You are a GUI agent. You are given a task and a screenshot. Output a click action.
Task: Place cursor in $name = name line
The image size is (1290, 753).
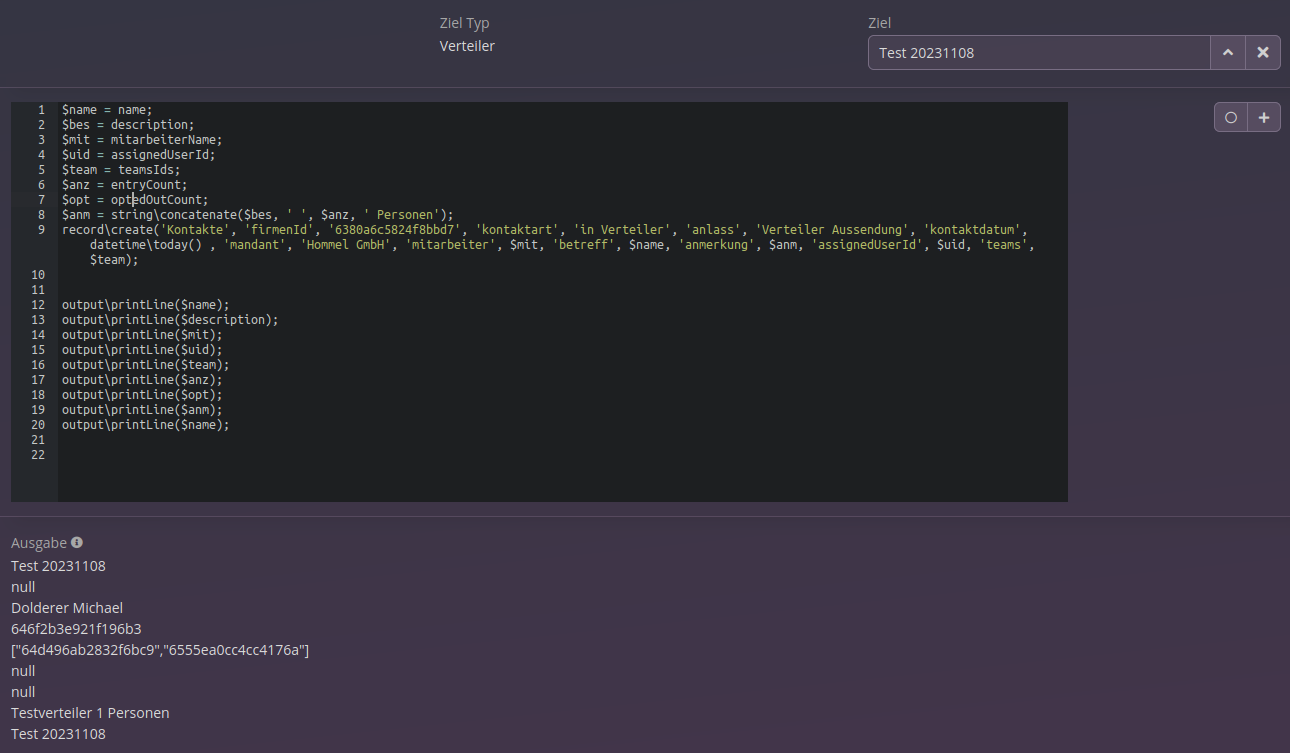click(x=107, y=110)
